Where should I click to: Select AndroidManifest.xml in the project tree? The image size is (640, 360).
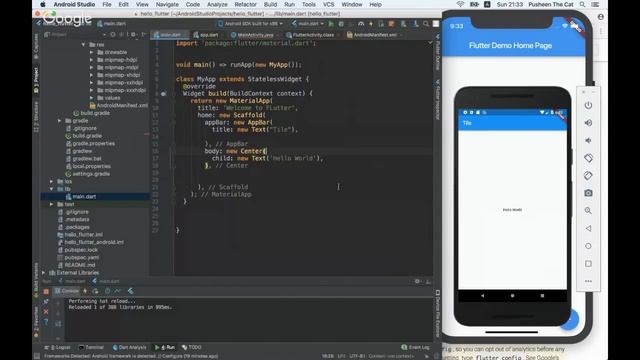pos(122,105)
